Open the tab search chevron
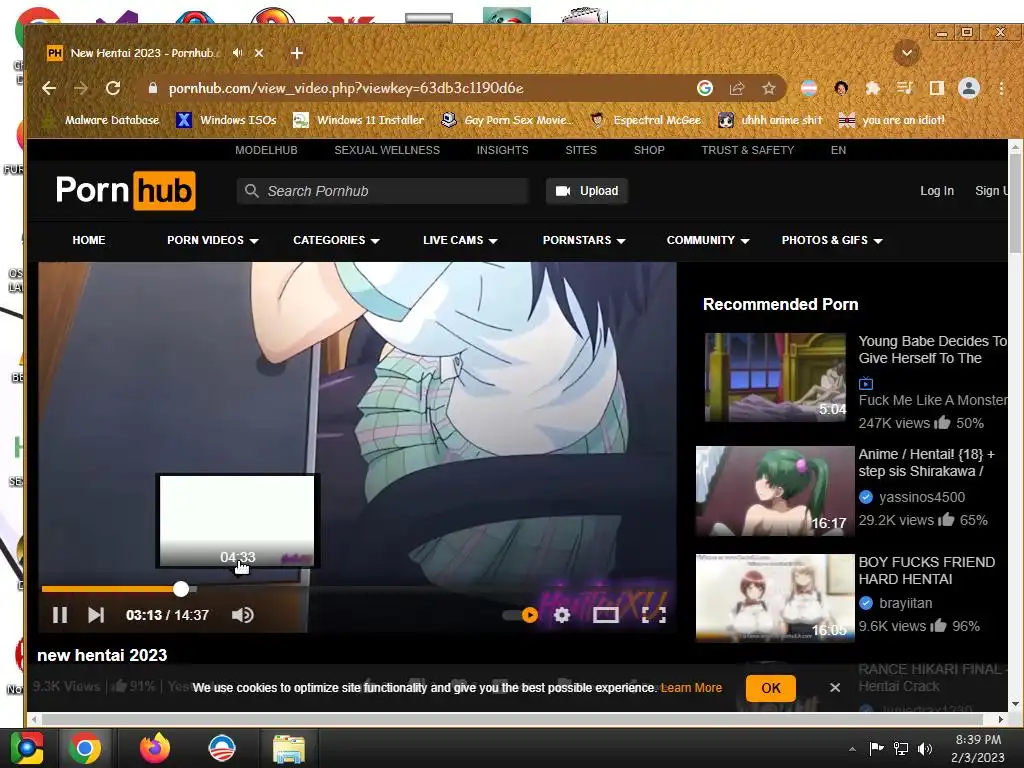 (906, 53)
